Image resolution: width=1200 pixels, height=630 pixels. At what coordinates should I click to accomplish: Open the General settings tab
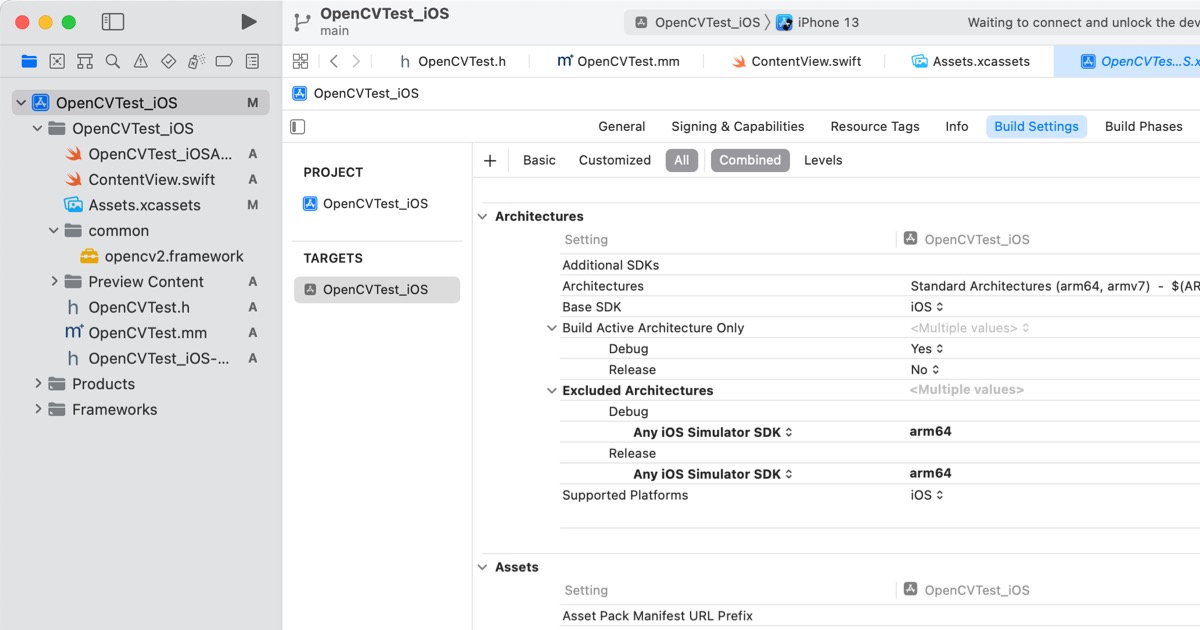click(x=622, y=126)
